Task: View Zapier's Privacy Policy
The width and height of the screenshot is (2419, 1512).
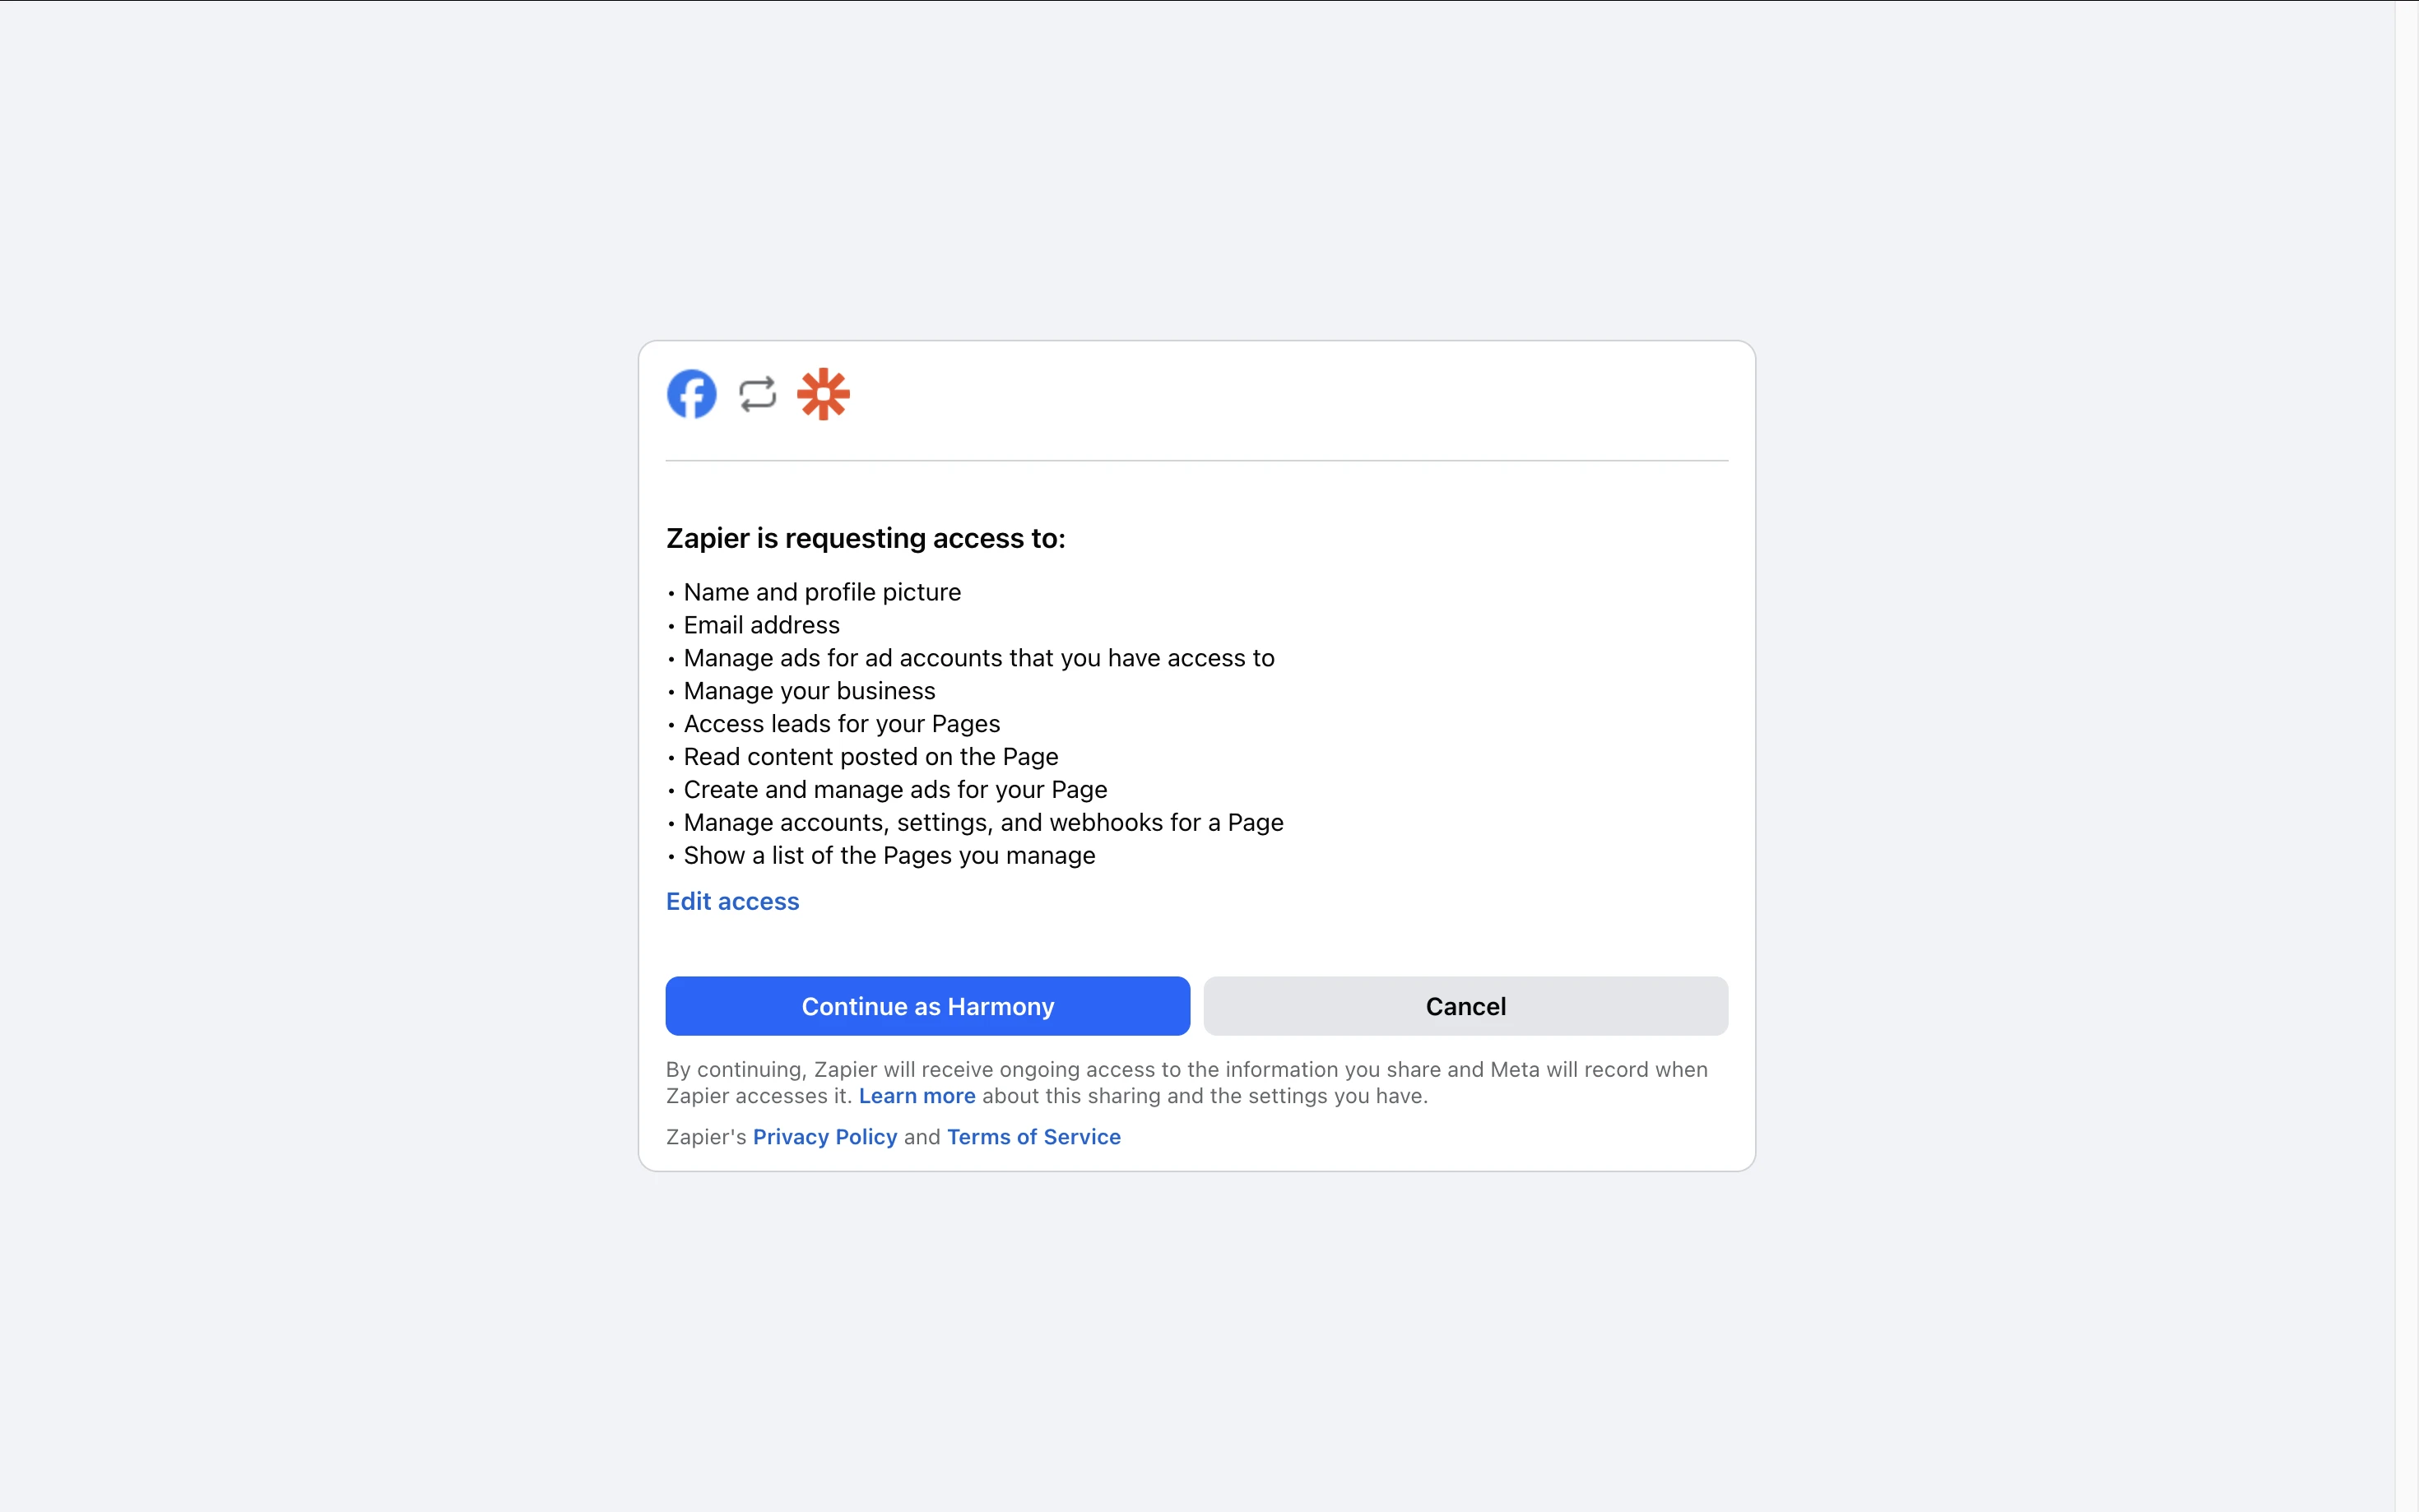Action: point(825,1137)
